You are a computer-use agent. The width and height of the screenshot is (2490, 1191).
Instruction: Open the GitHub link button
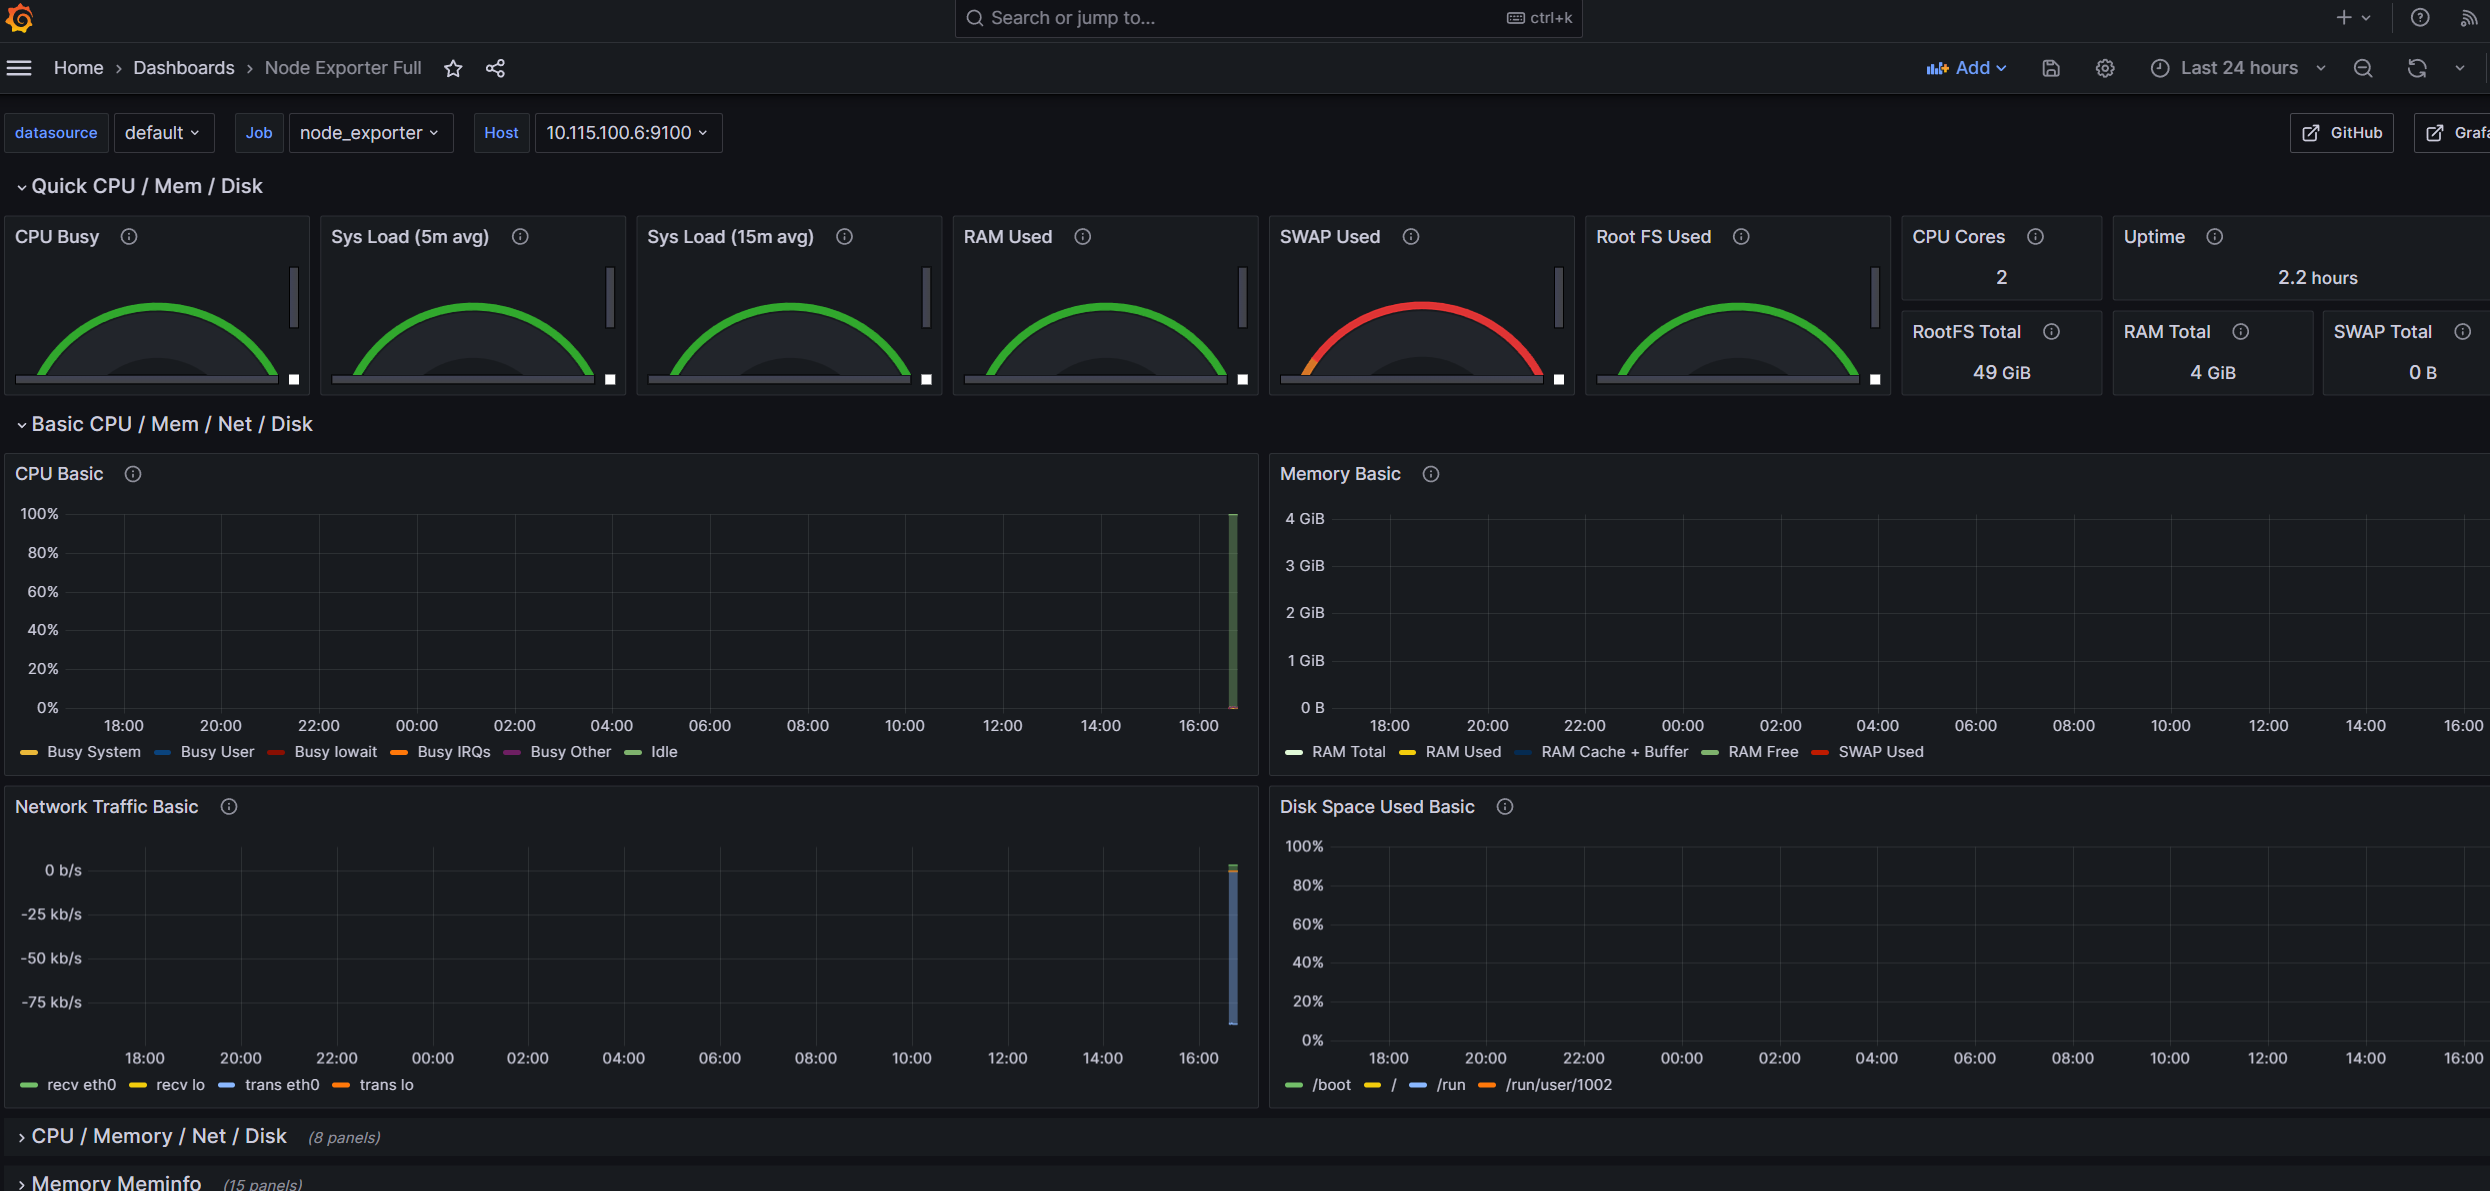[2342, 133]
